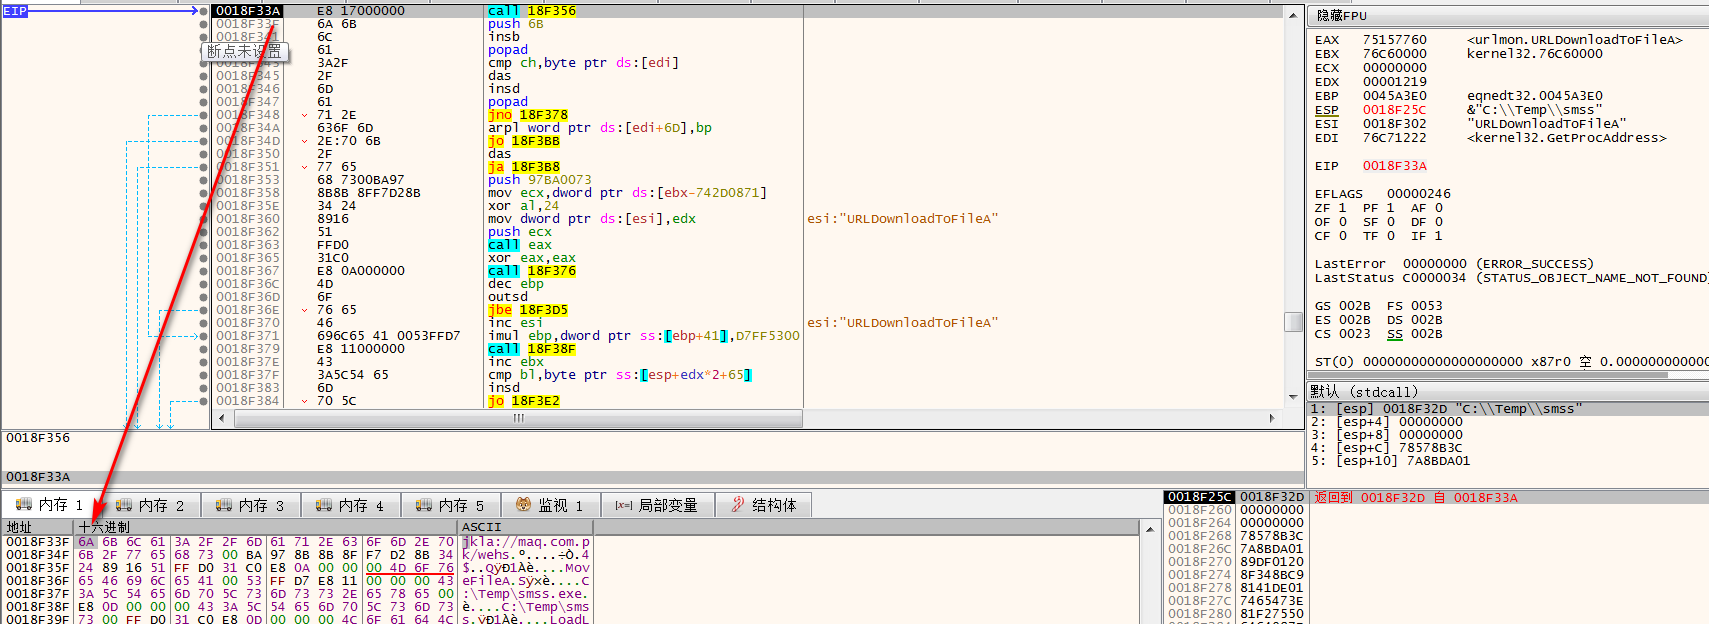This screenshot has width=1709, height=624.
Task: Toggle the PF flag value
Action: click(1390, 208)
